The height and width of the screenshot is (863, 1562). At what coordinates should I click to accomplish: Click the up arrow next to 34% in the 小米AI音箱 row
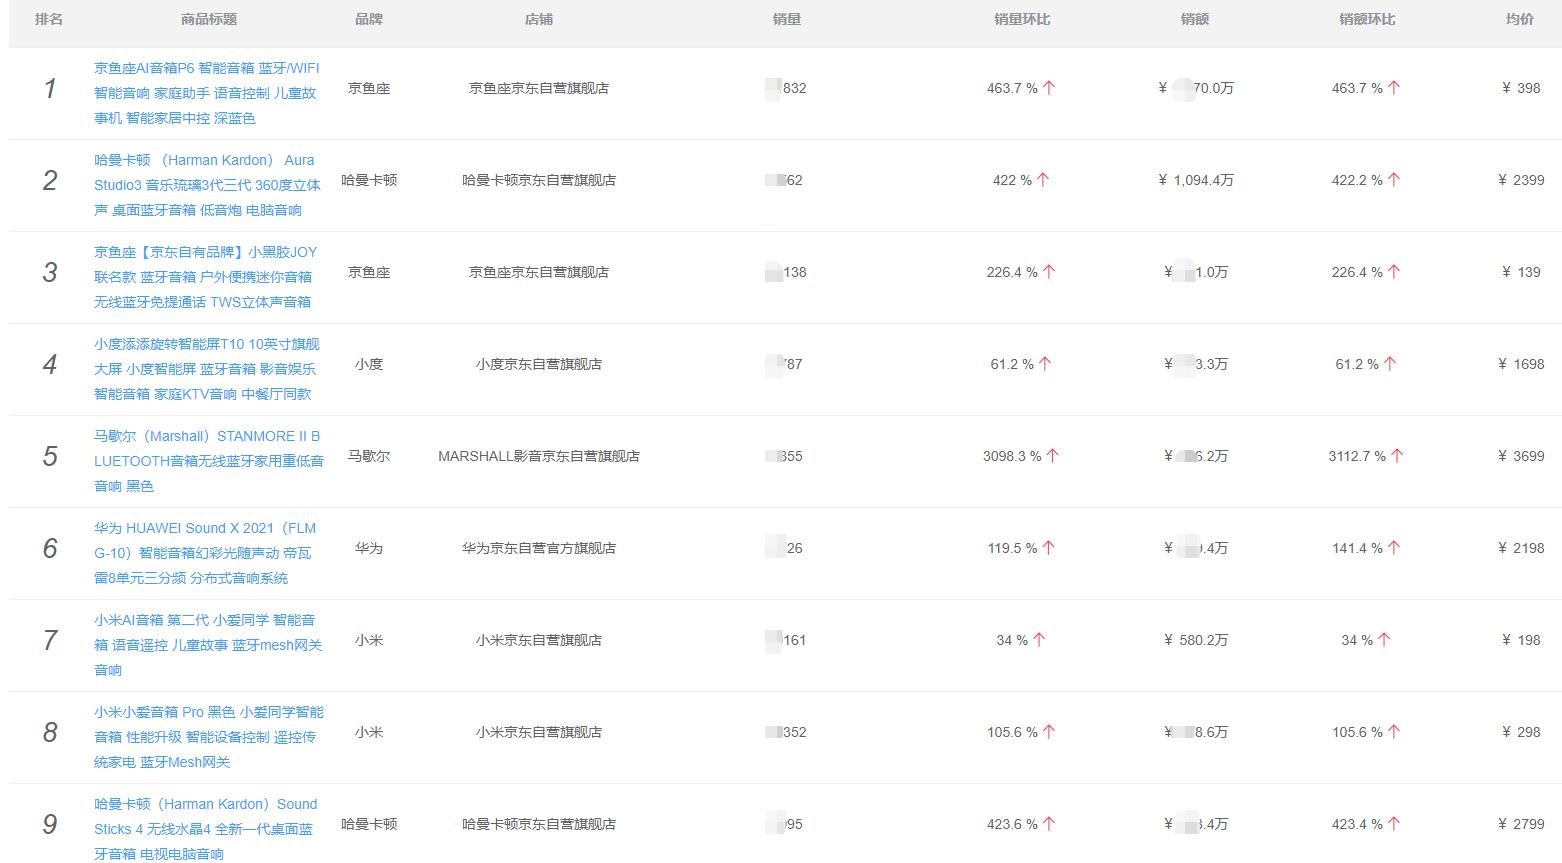(x=1037, y=640)
